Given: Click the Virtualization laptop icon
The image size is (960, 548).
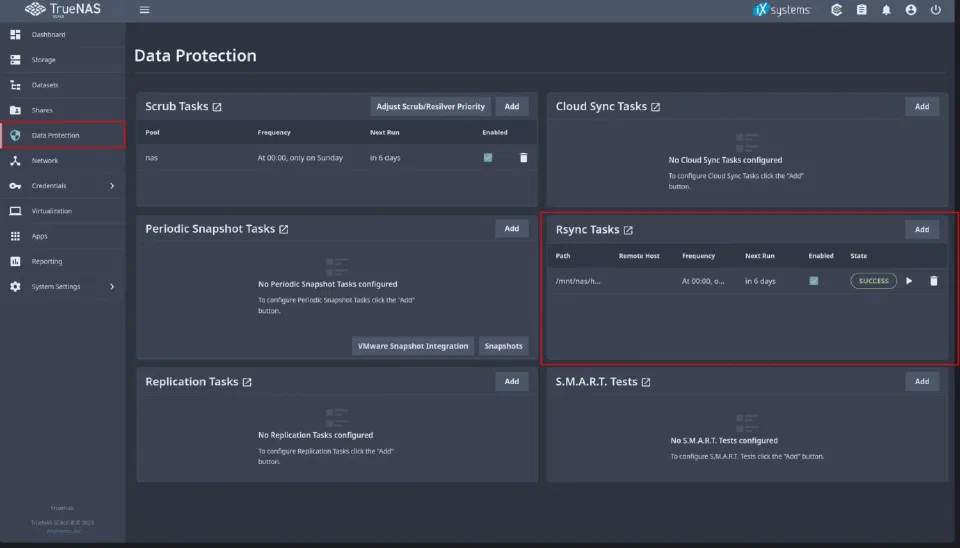Looking at the screenshot, I should tap(15, 211).
